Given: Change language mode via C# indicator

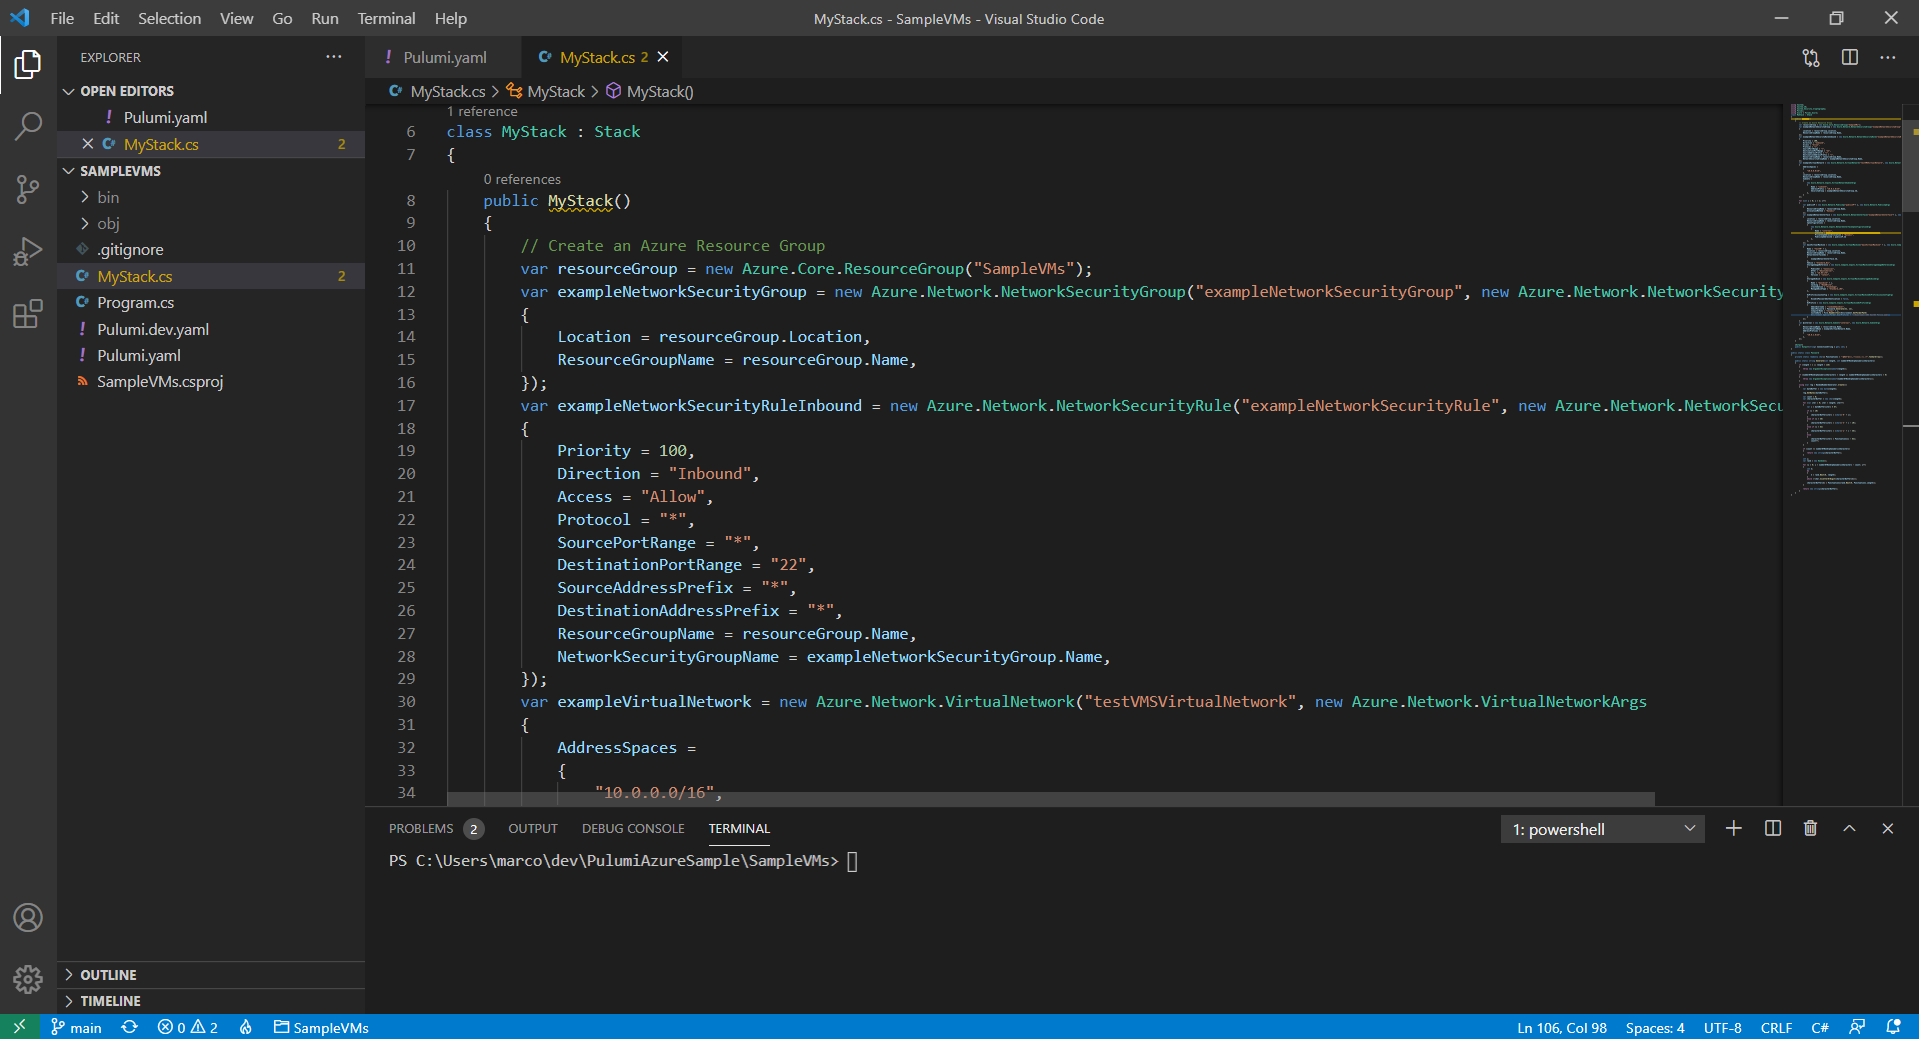Looking at the screenshot, I should coord(1820,1027).
